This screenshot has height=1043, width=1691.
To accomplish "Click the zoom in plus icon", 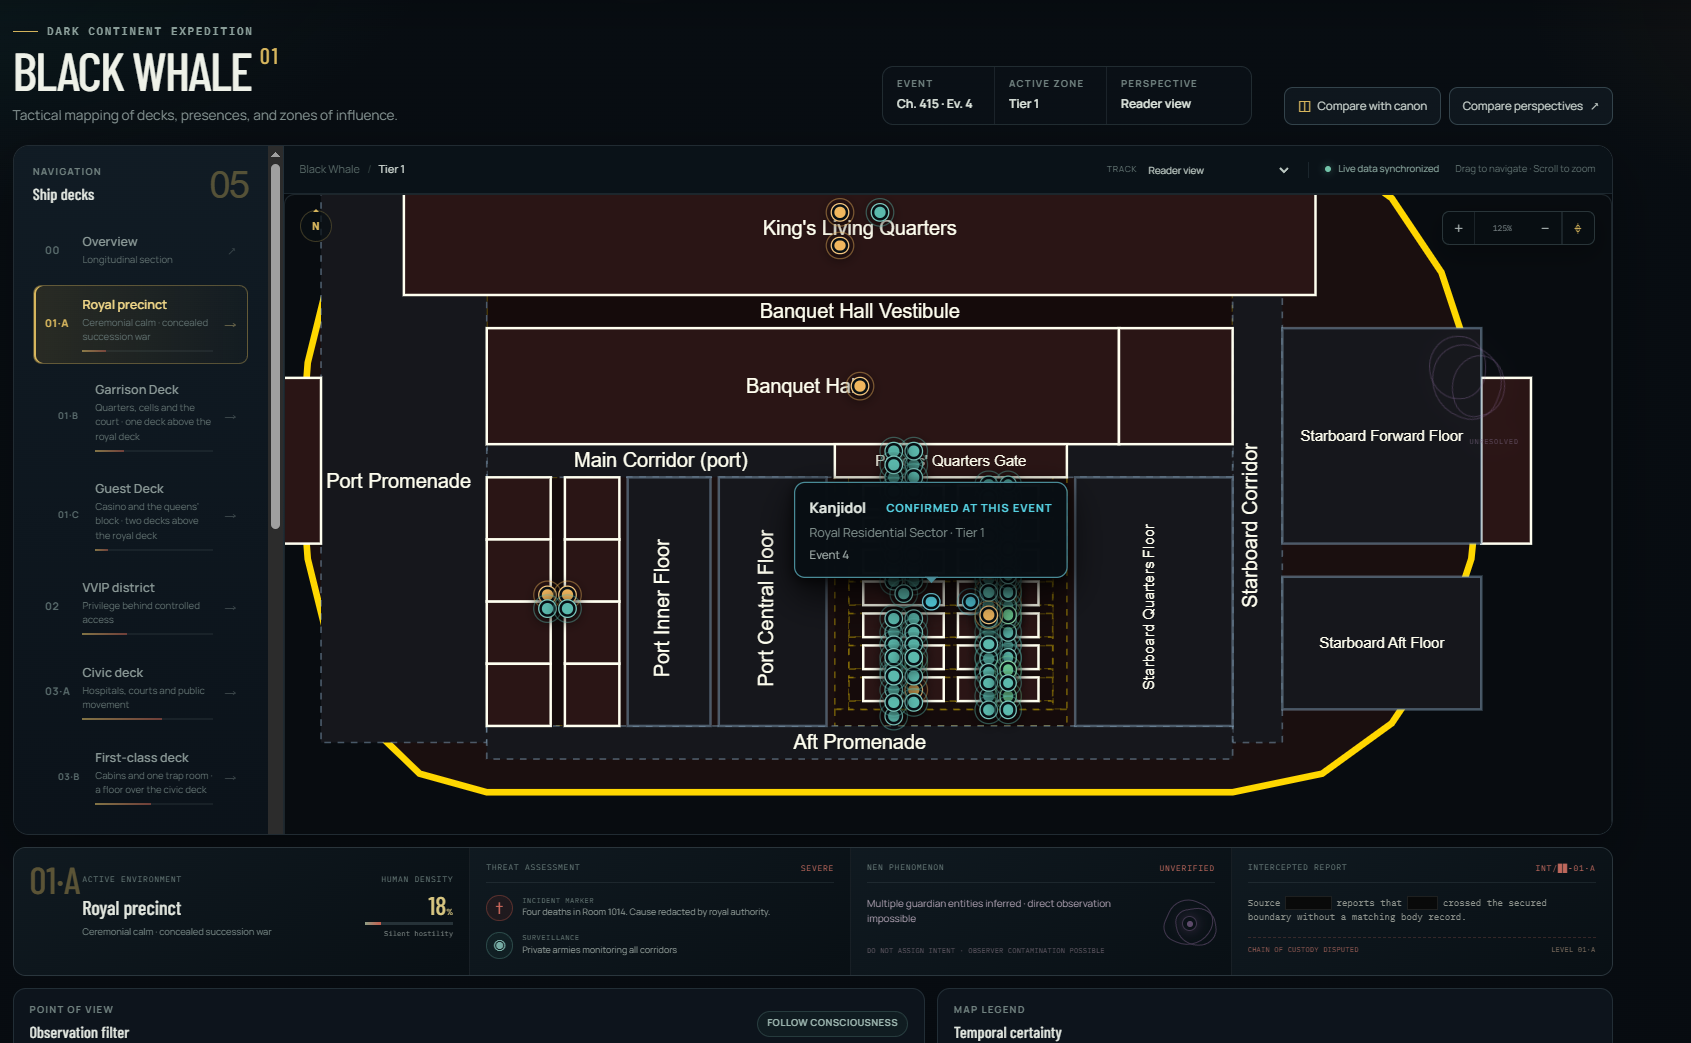I will 1458,229.
